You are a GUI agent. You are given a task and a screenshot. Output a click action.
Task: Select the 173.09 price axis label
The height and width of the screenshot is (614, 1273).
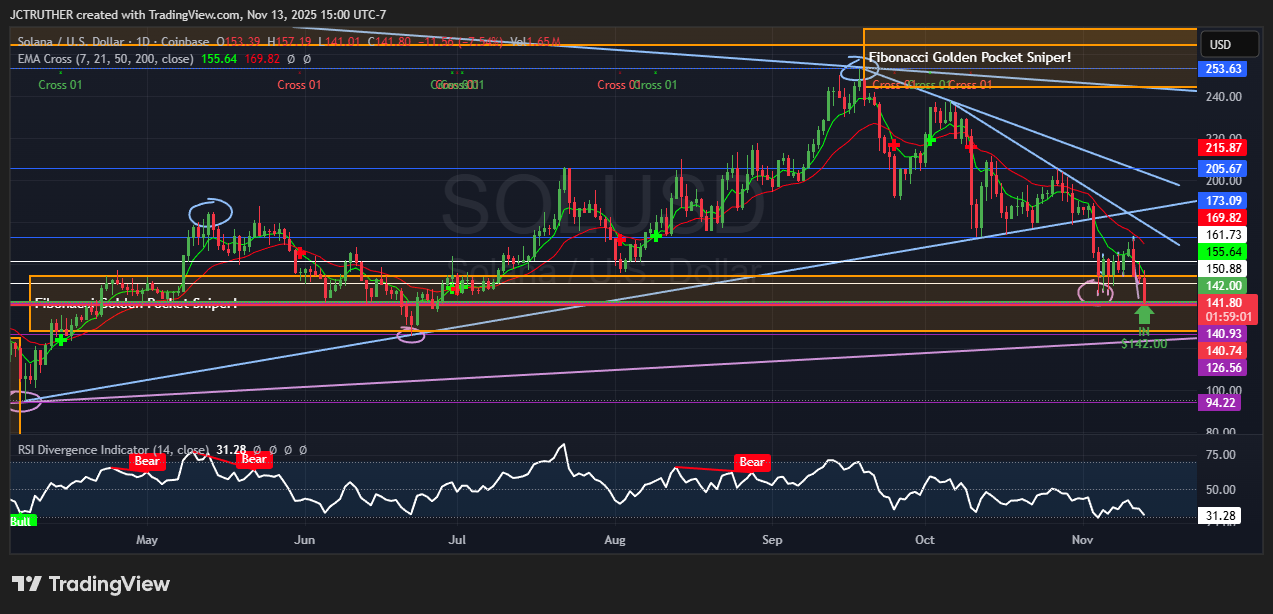(1224, 201)
